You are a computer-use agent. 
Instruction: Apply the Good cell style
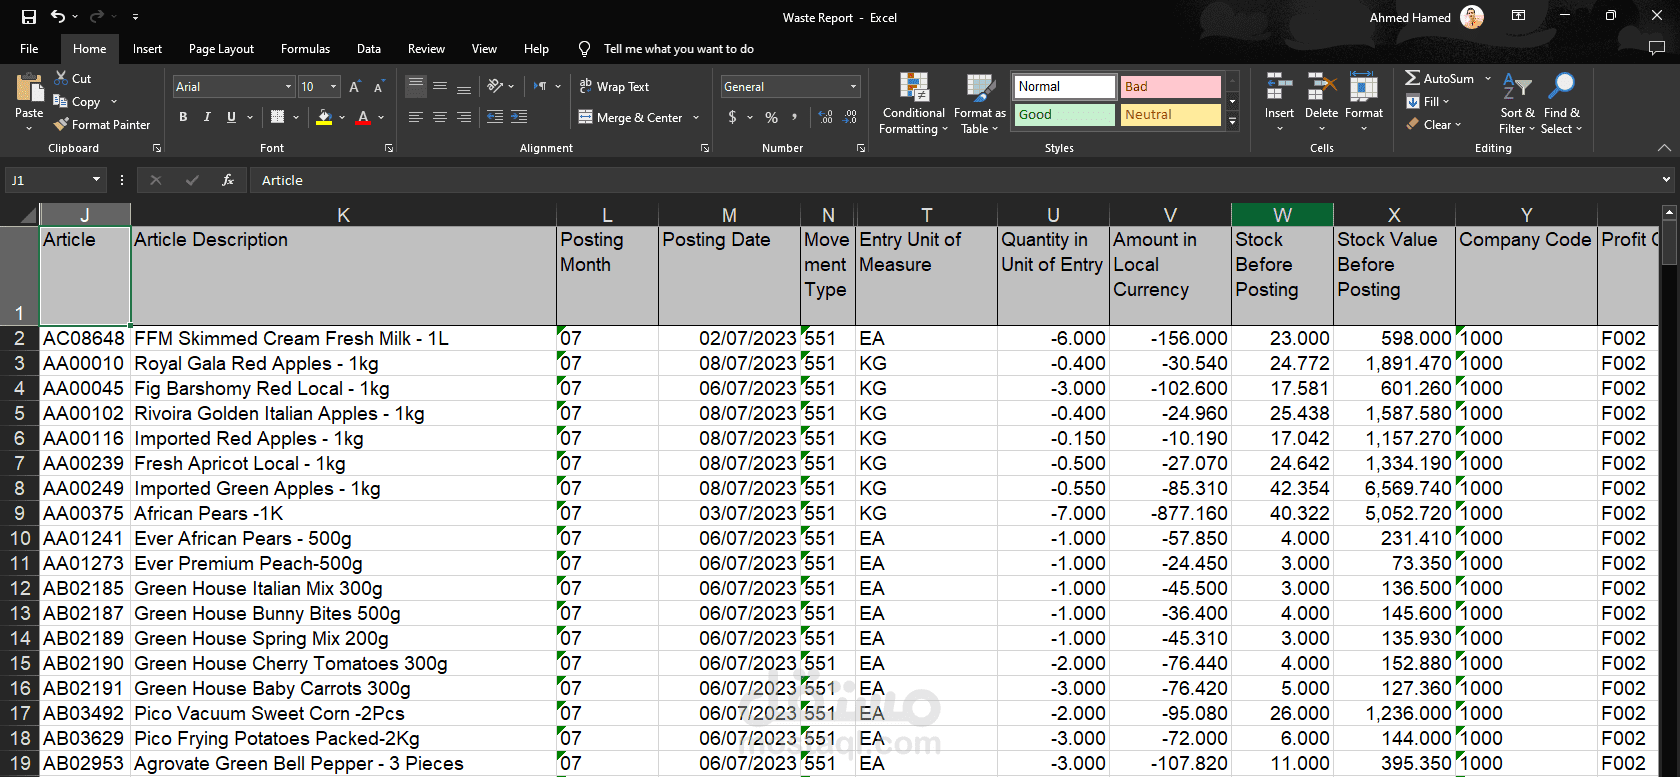1064,115
